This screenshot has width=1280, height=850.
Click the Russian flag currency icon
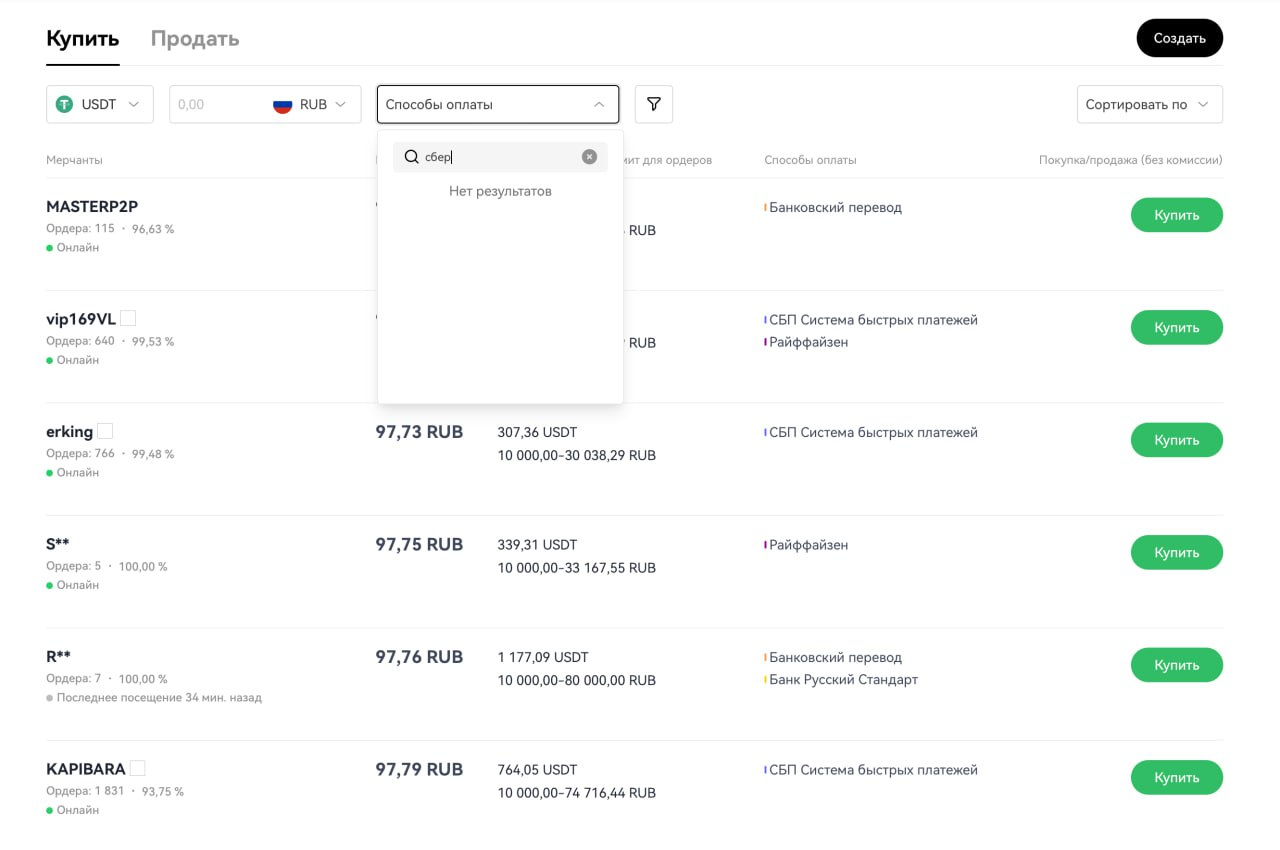pyautogui.click(x=283, y=104)
